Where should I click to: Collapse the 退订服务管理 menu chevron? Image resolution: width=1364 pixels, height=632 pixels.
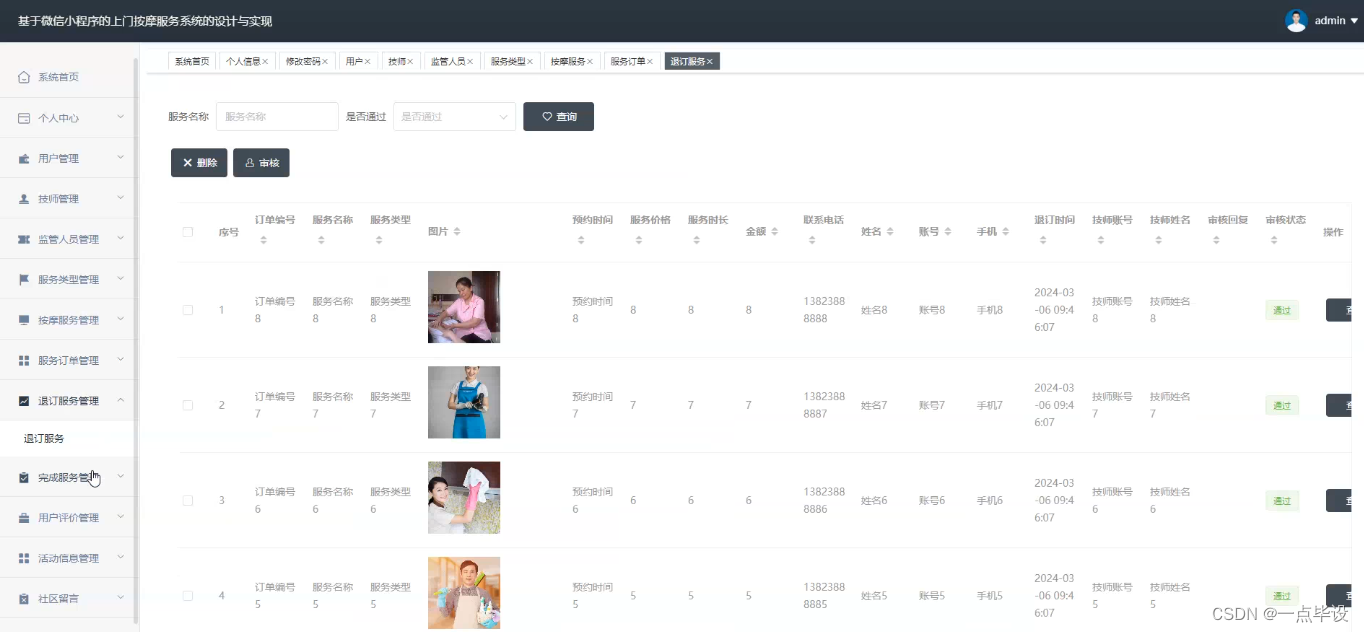[120, 400]
